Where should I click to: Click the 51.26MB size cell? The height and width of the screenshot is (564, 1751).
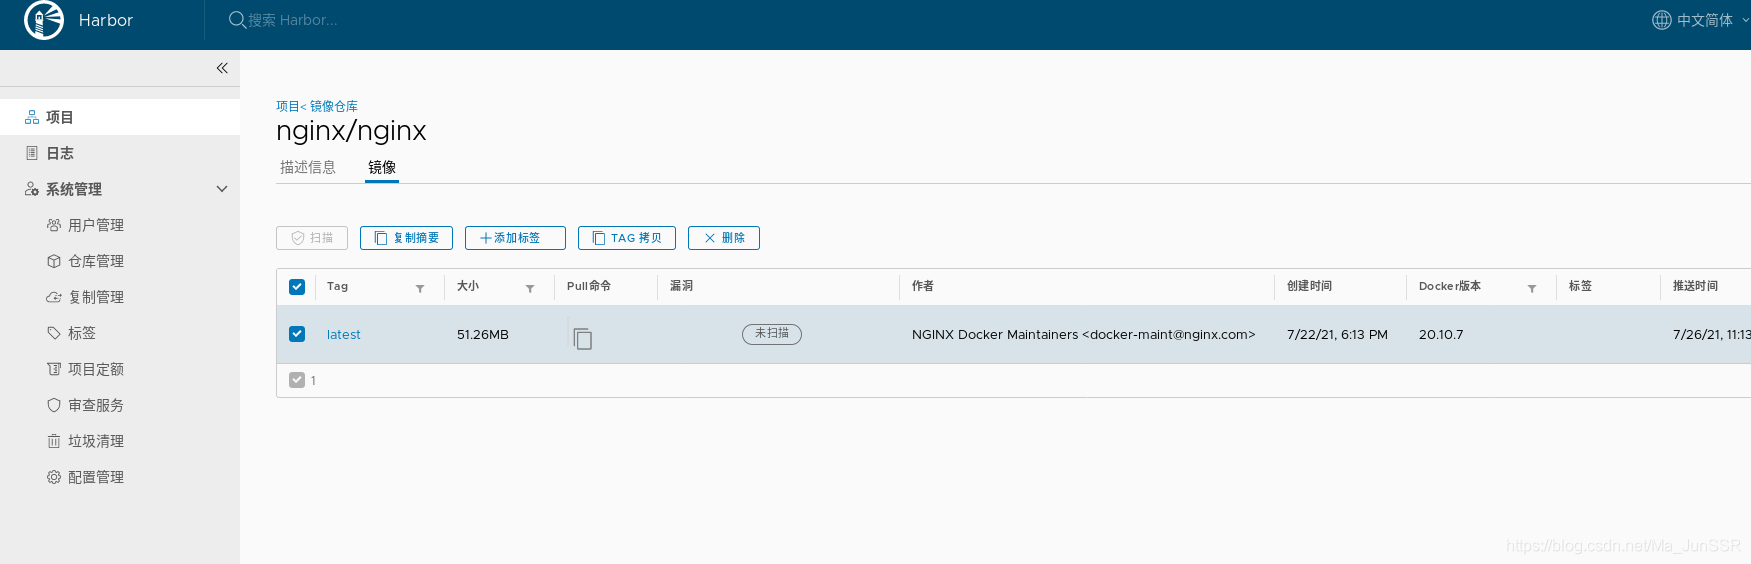(x=483, y=335)
